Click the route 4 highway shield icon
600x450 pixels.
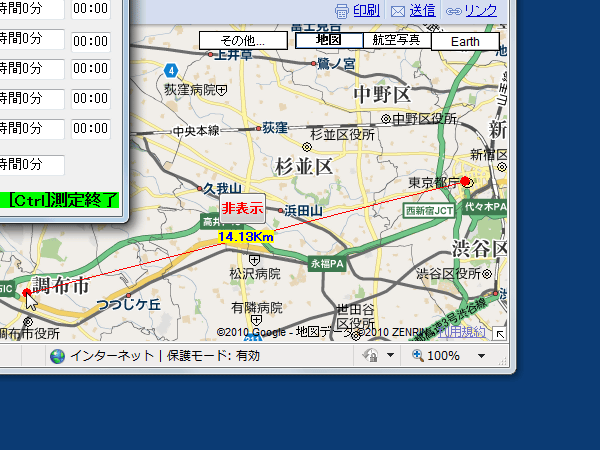tap(171, 70)
